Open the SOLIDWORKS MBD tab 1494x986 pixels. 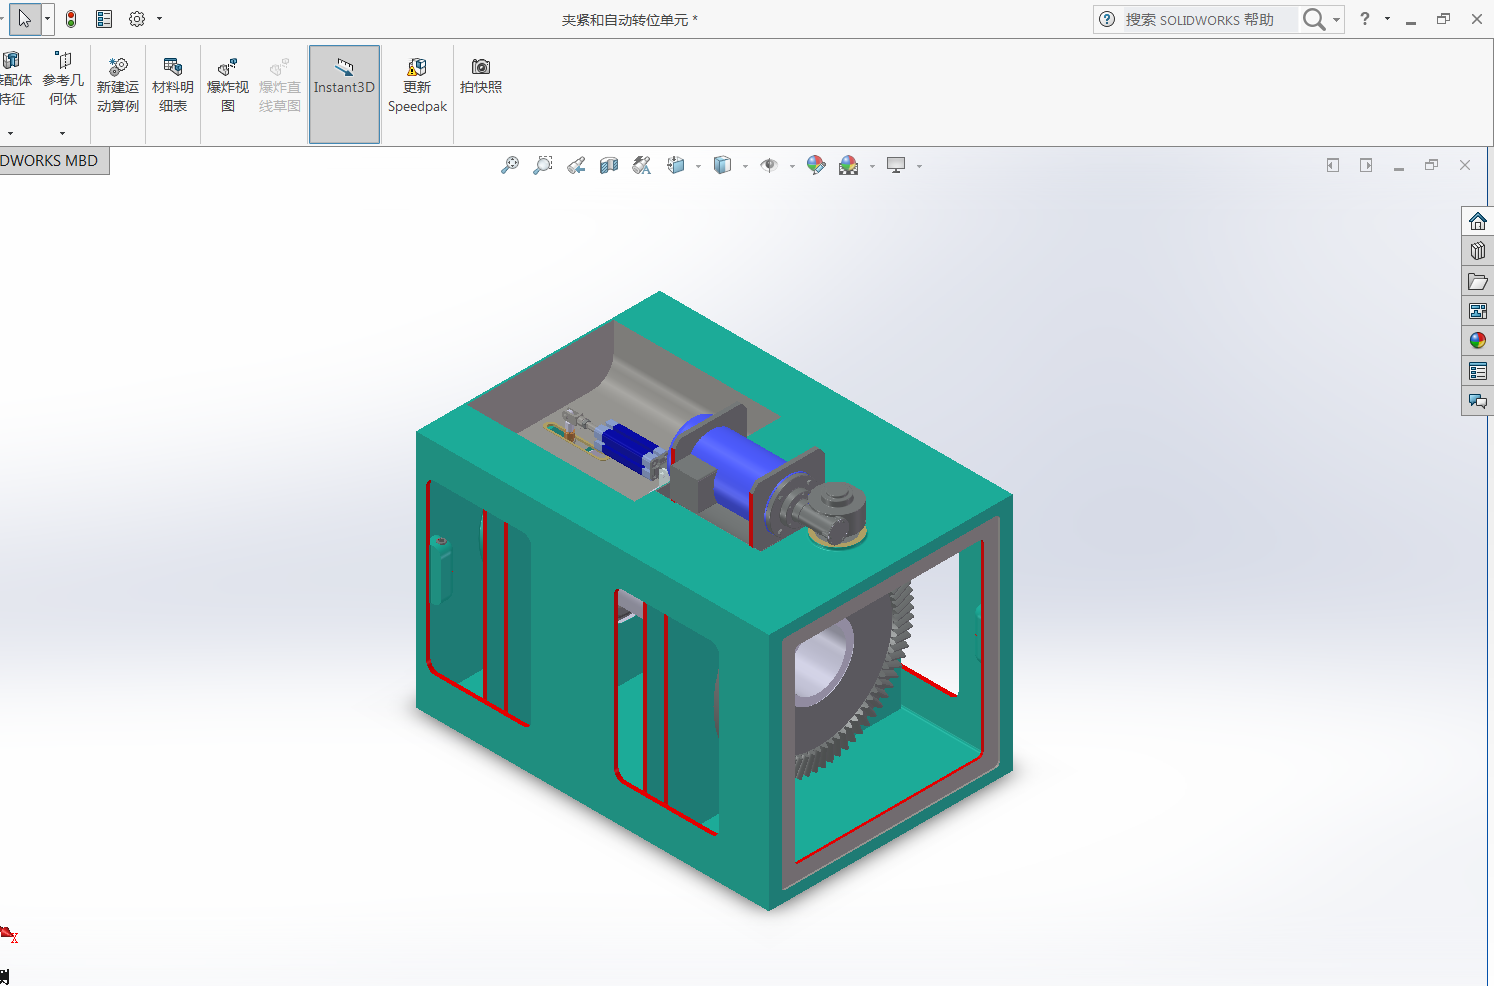point(50,161)
